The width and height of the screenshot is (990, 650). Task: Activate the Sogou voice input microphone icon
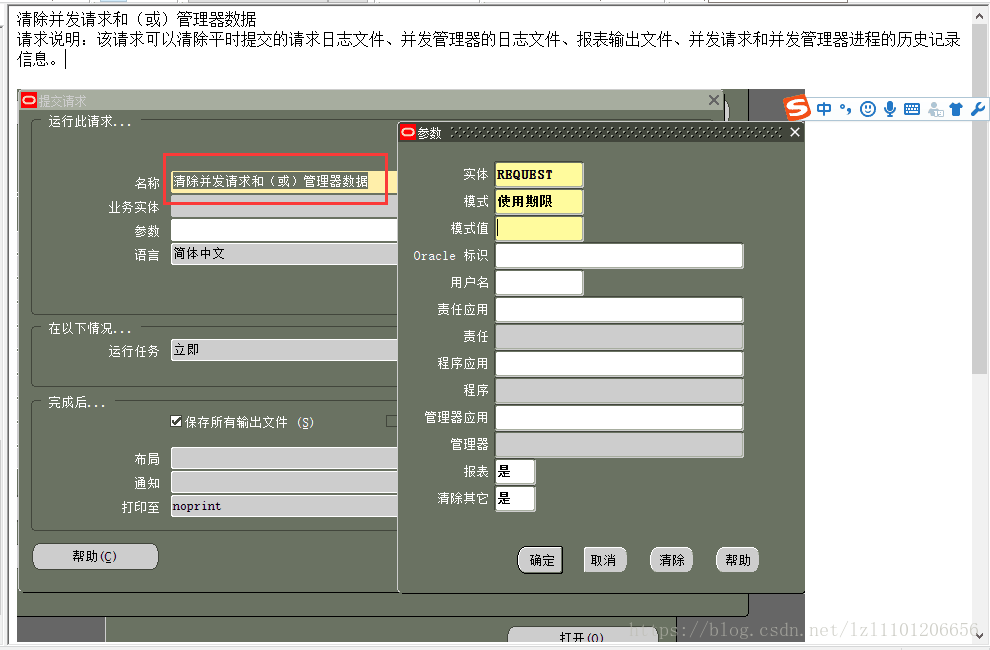pos(890,109)
